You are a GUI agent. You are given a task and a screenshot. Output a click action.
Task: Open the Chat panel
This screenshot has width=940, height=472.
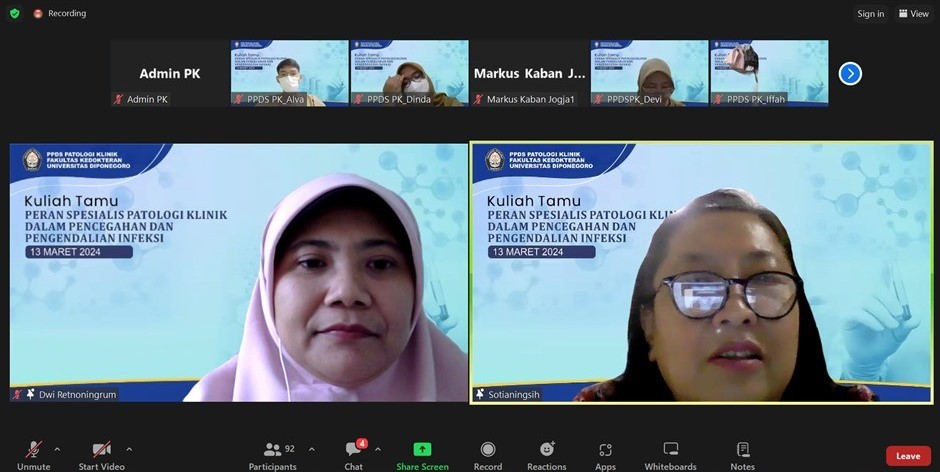coord(354,450)
